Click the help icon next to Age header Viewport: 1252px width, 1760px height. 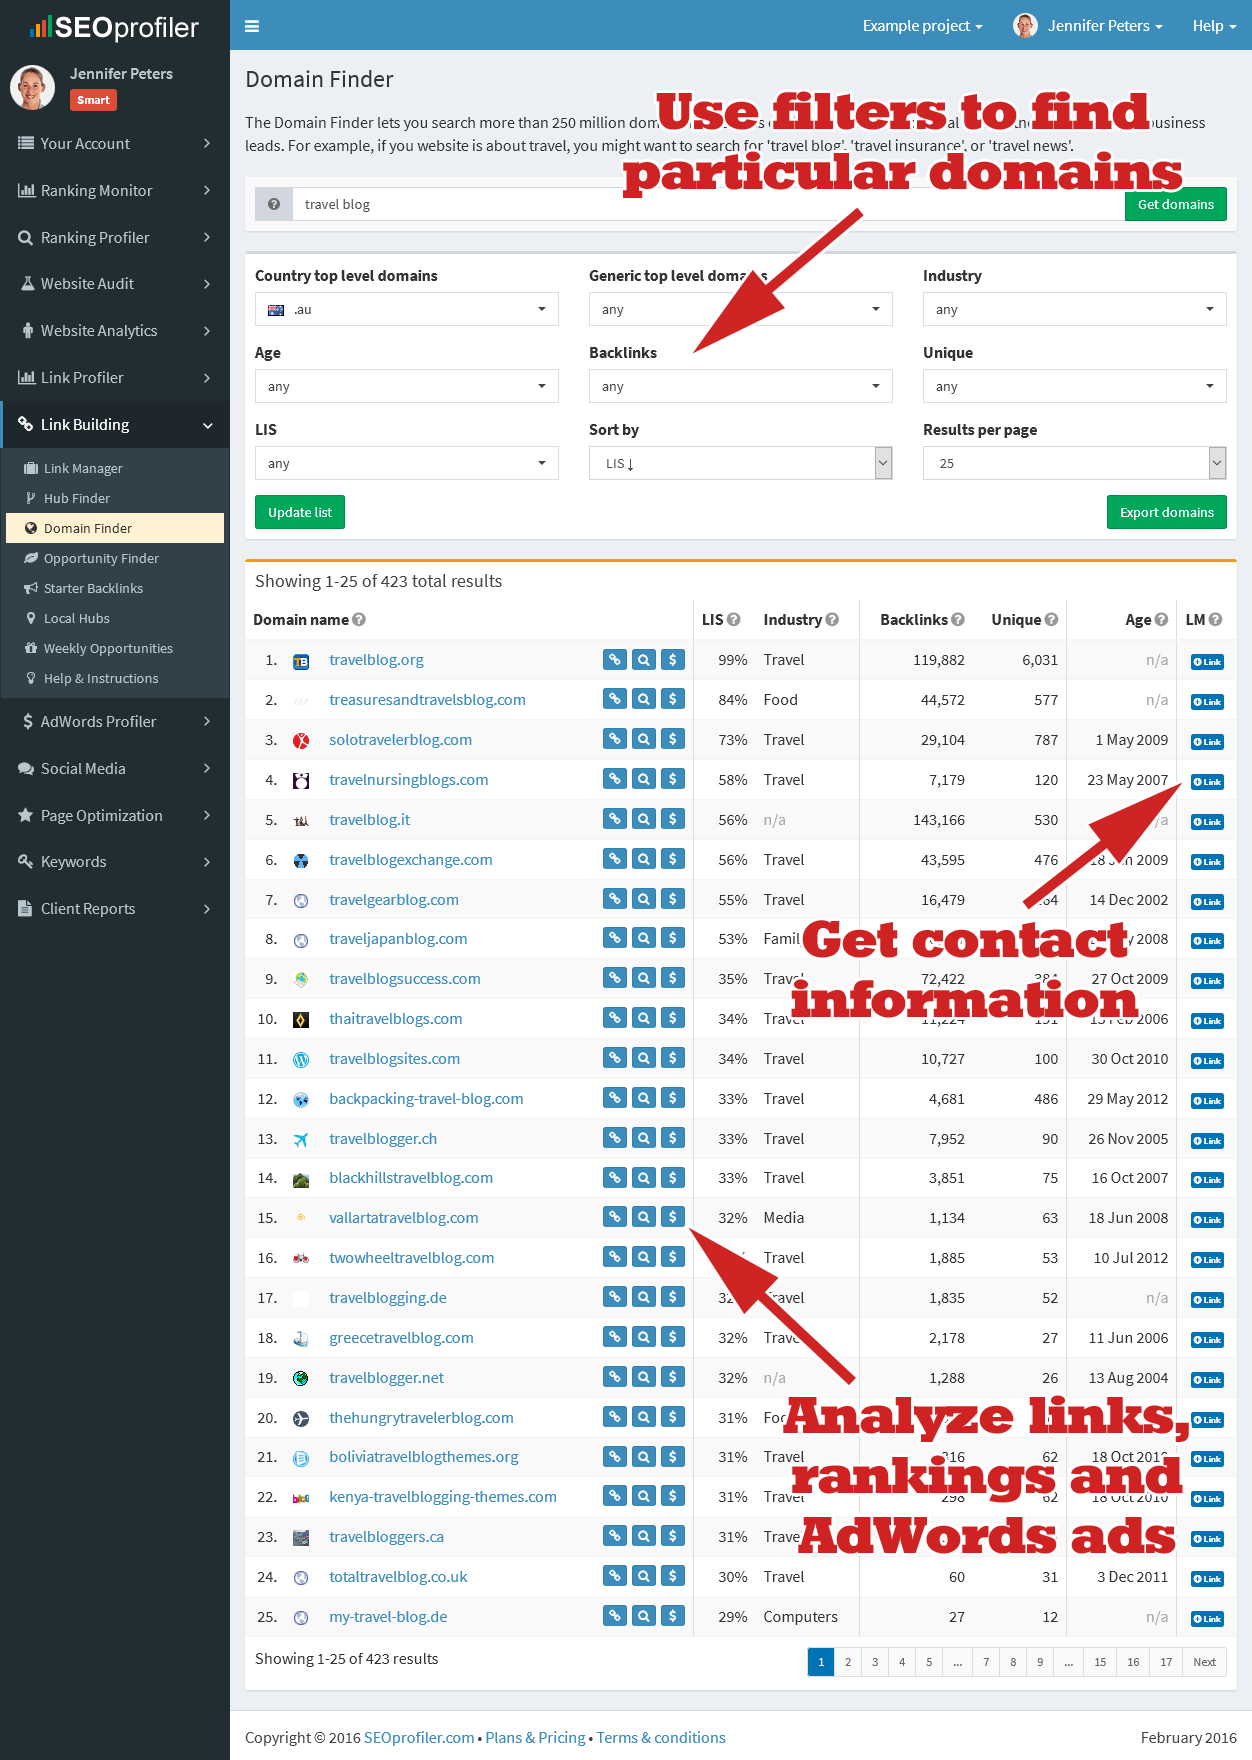click(1161, 620)
